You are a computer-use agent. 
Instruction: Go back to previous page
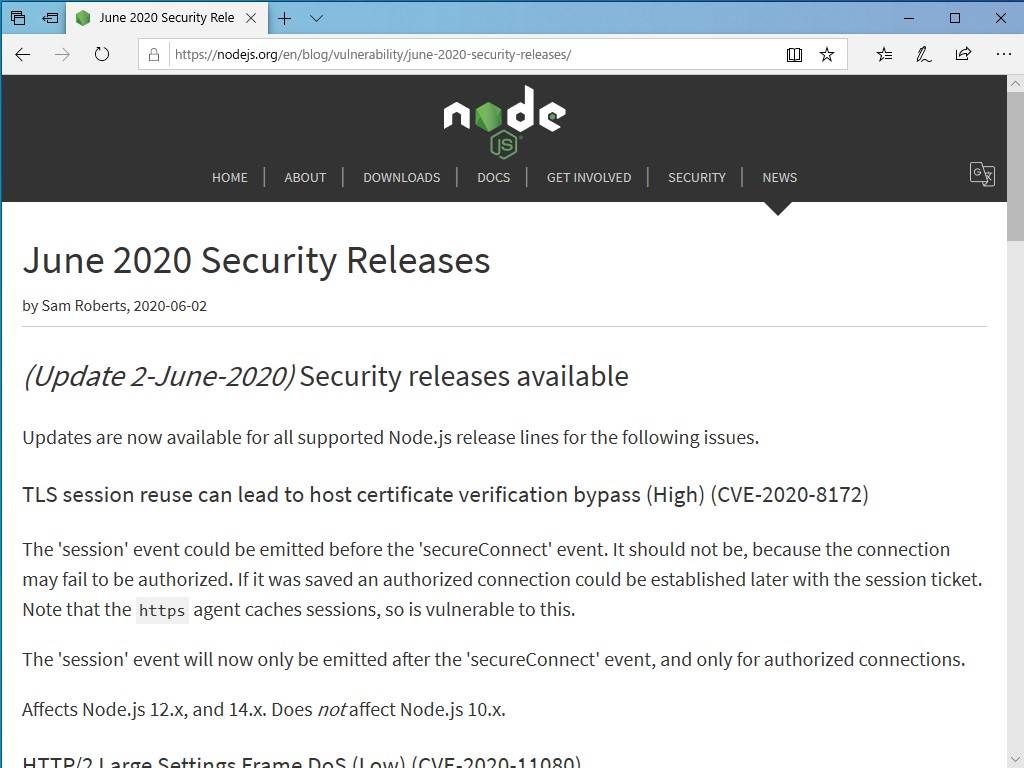(x=23, y=55)
